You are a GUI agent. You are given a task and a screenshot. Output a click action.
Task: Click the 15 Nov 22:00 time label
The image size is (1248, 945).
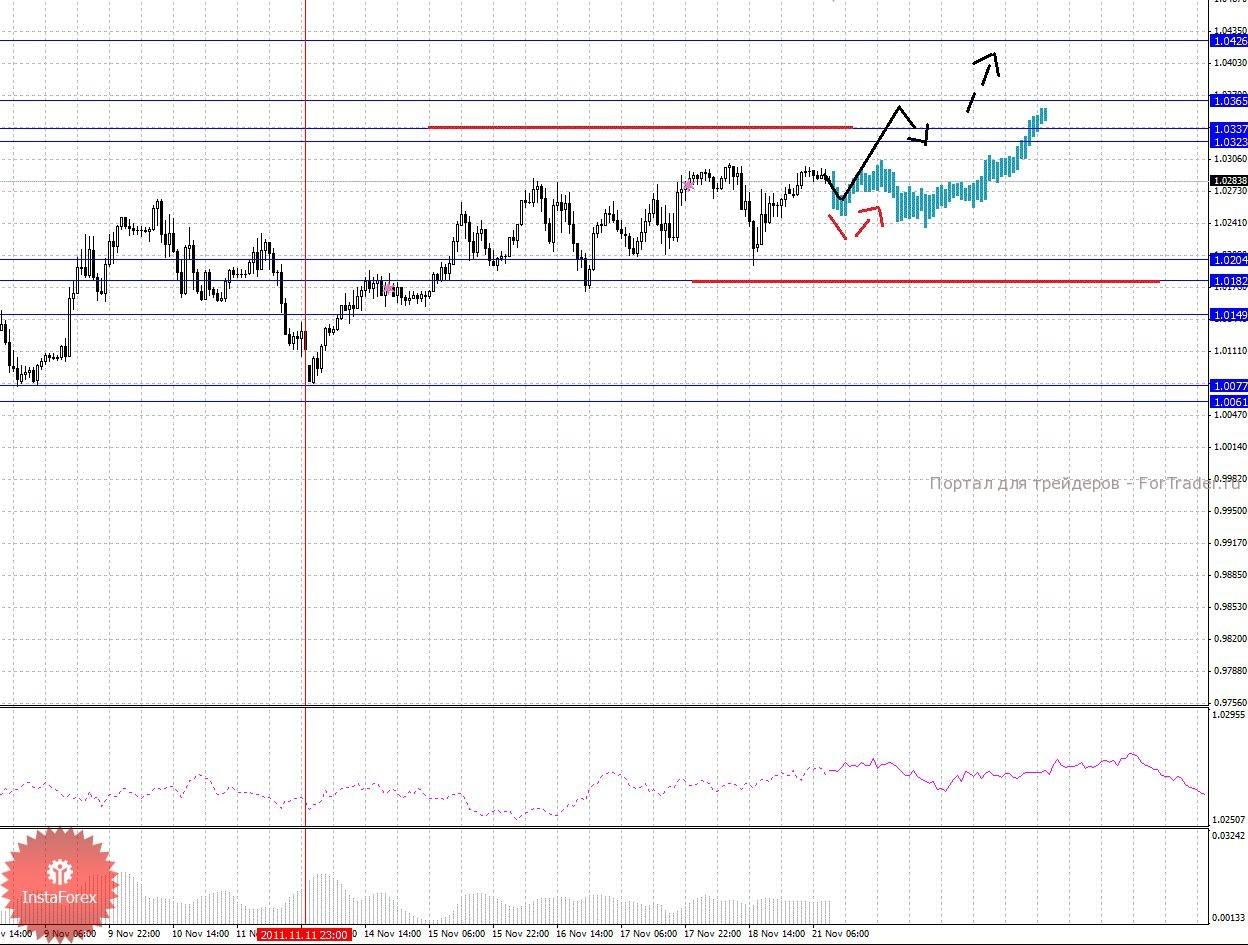click(x=520, y=934)
